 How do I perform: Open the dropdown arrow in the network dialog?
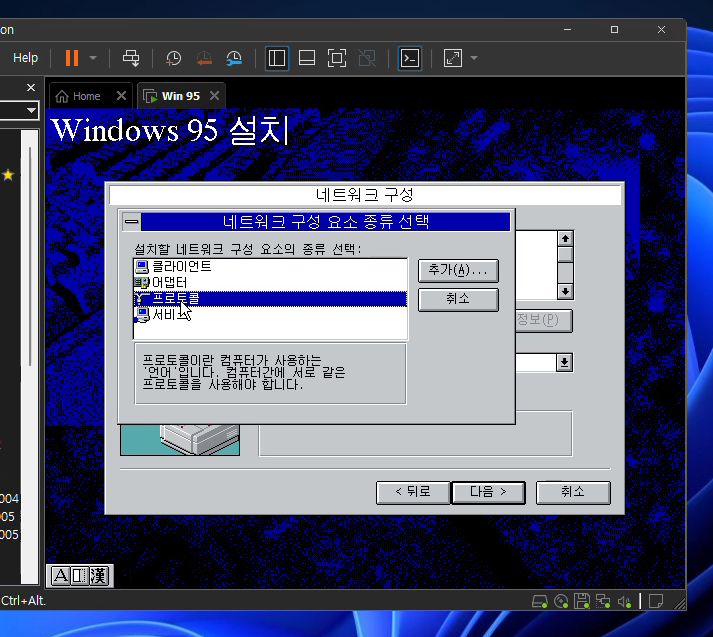[564, 362]
